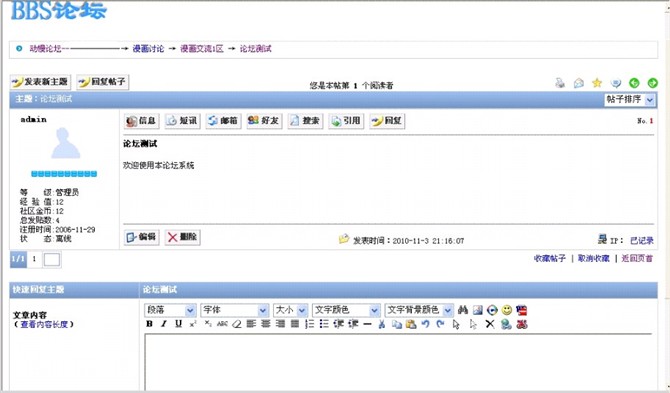Click the 收藏帖子 bookmark link
Viewport: 670px width, 393px height.
click(550, 258)
